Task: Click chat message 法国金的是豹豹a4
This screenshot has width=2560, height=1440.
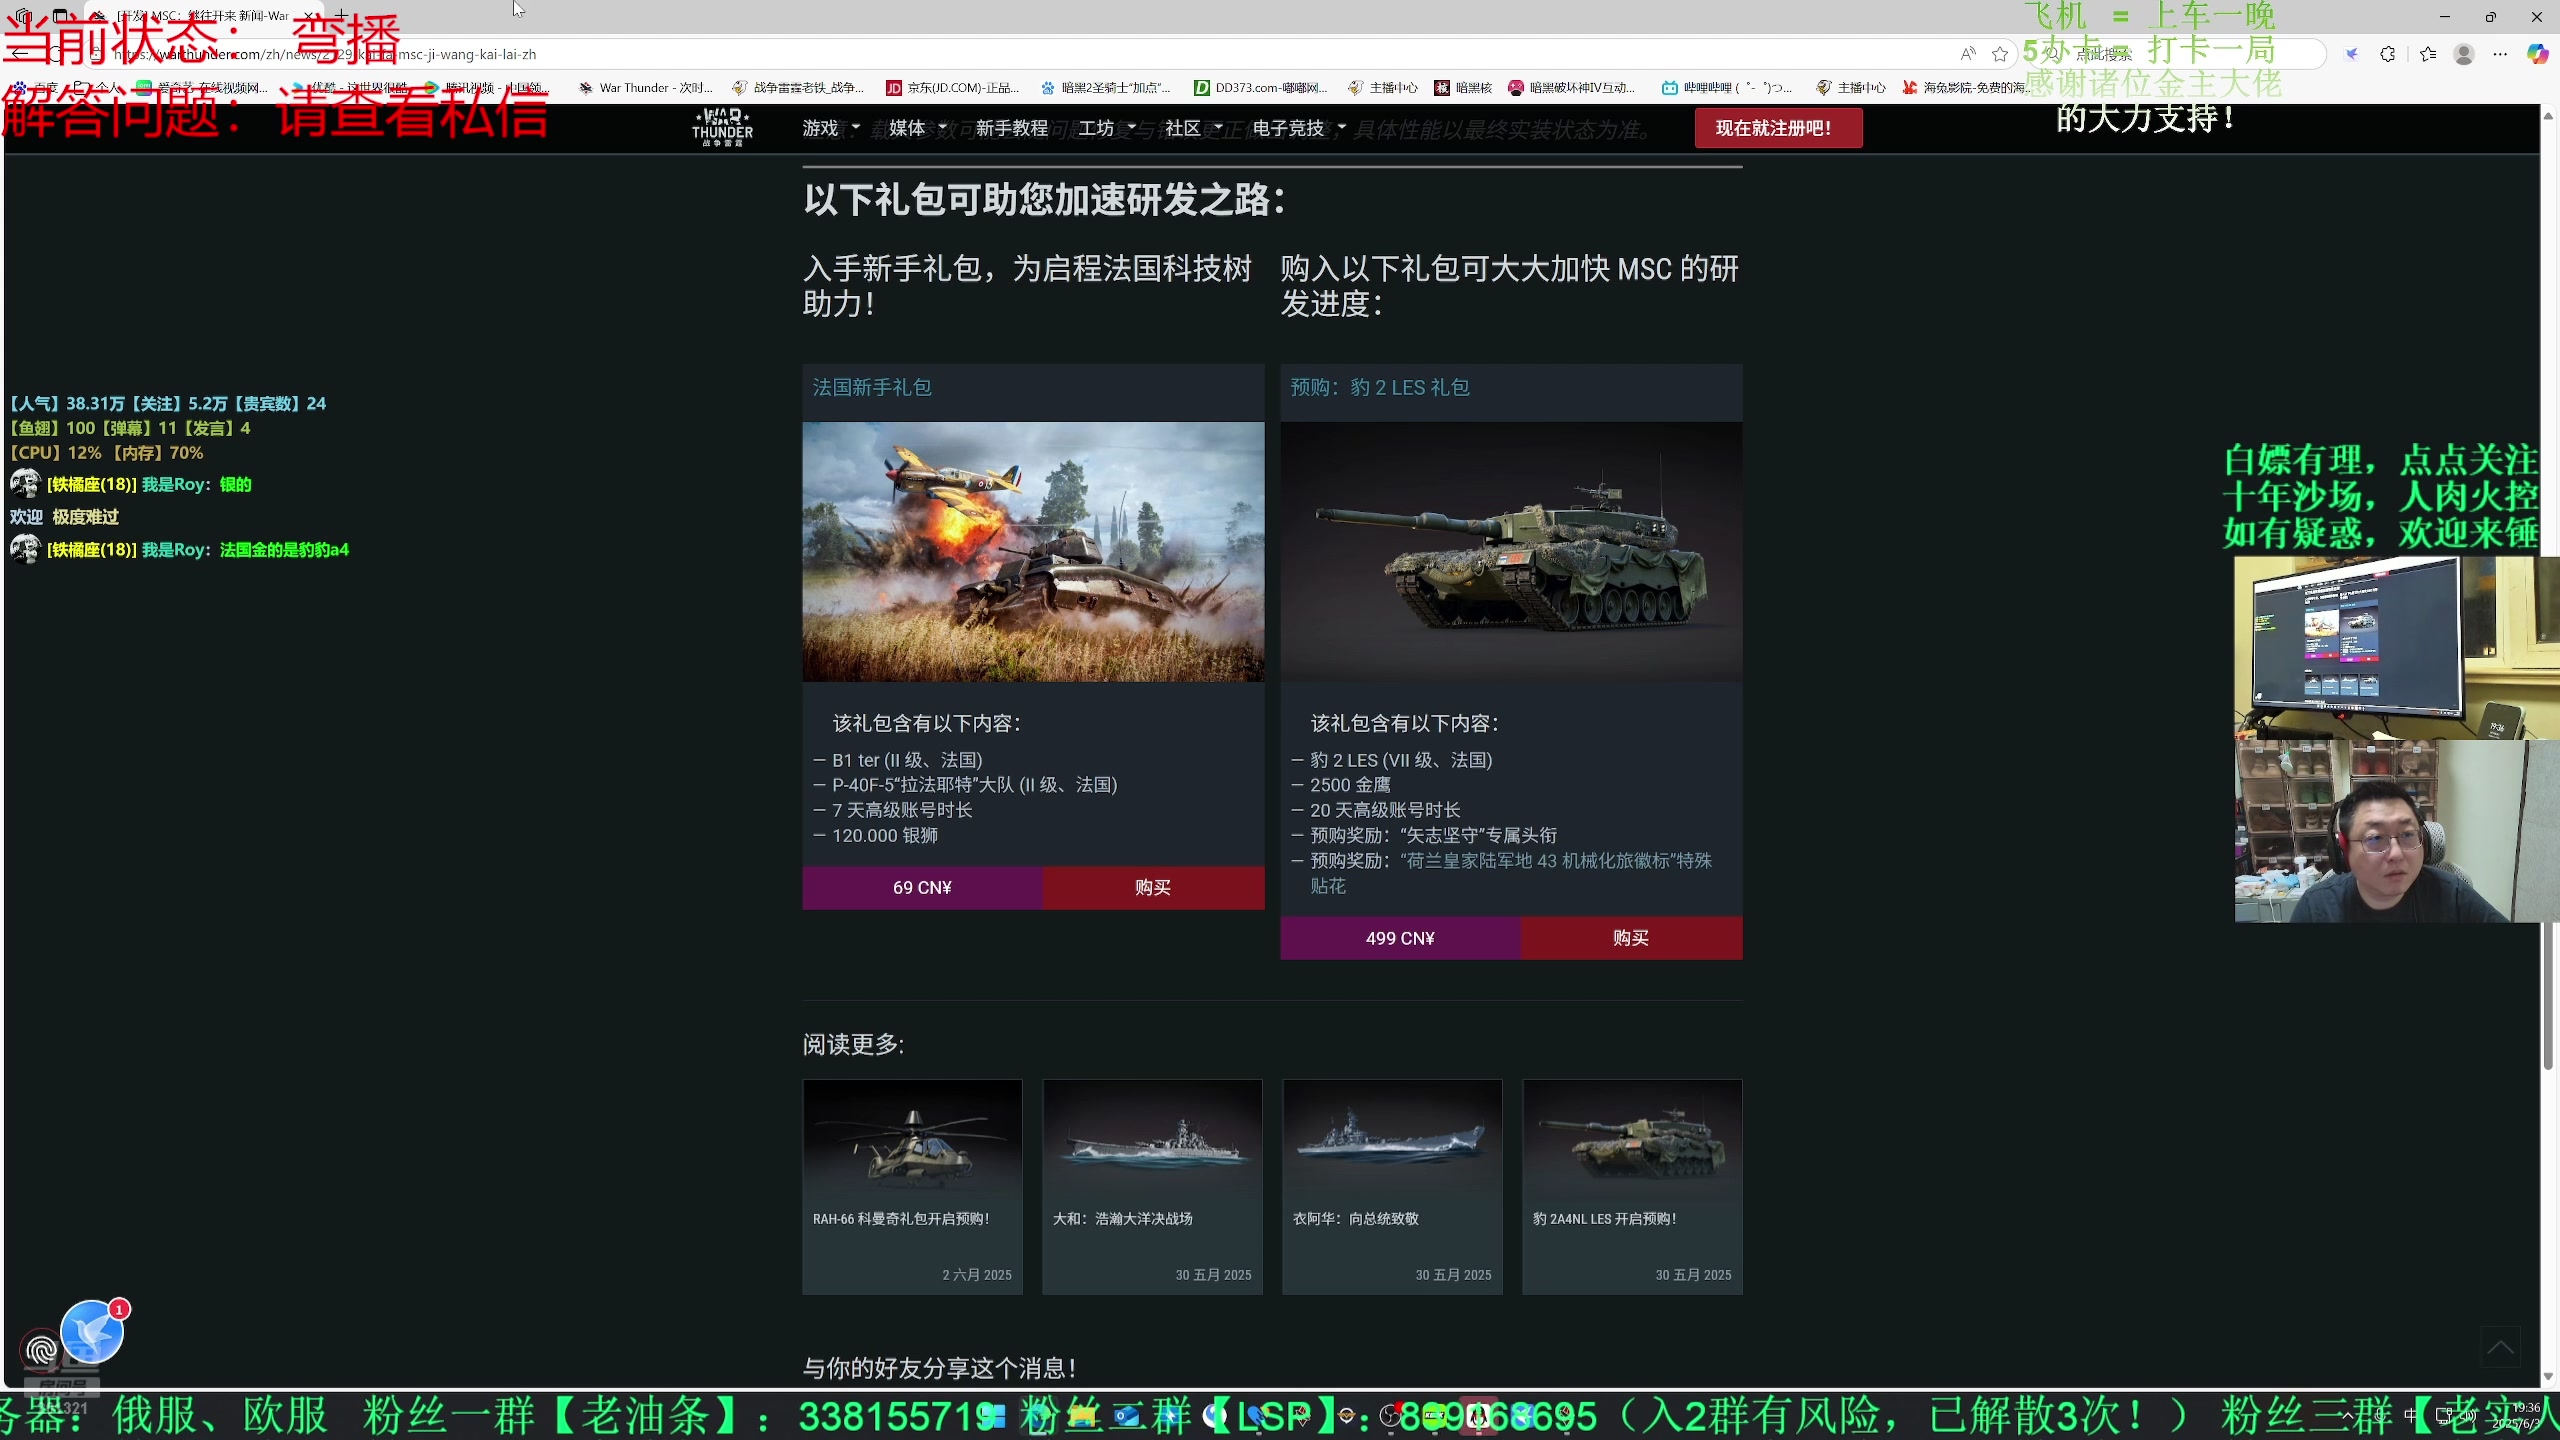Action: (284, 550)
